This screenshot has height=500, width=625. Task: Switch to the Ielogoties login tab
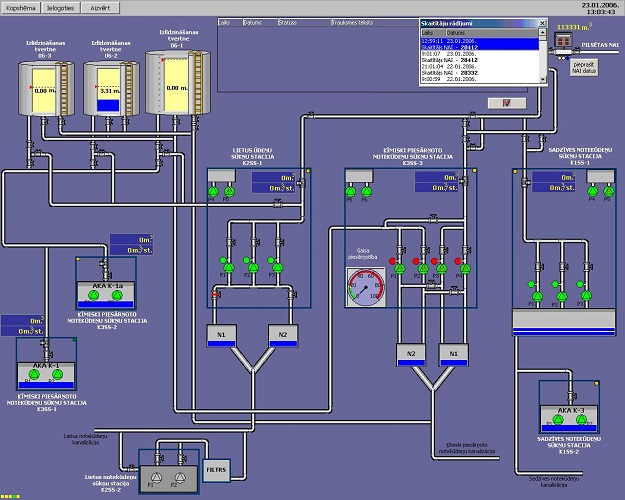pos(63,7)
